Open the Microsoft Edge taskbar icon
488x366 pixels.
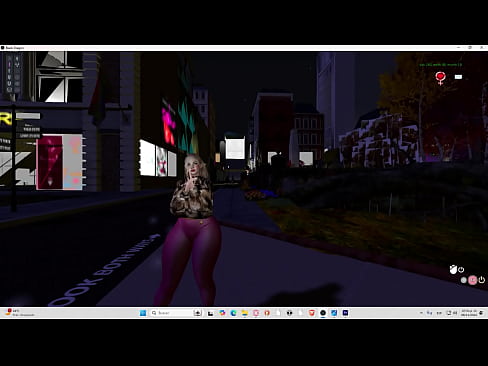233,313
